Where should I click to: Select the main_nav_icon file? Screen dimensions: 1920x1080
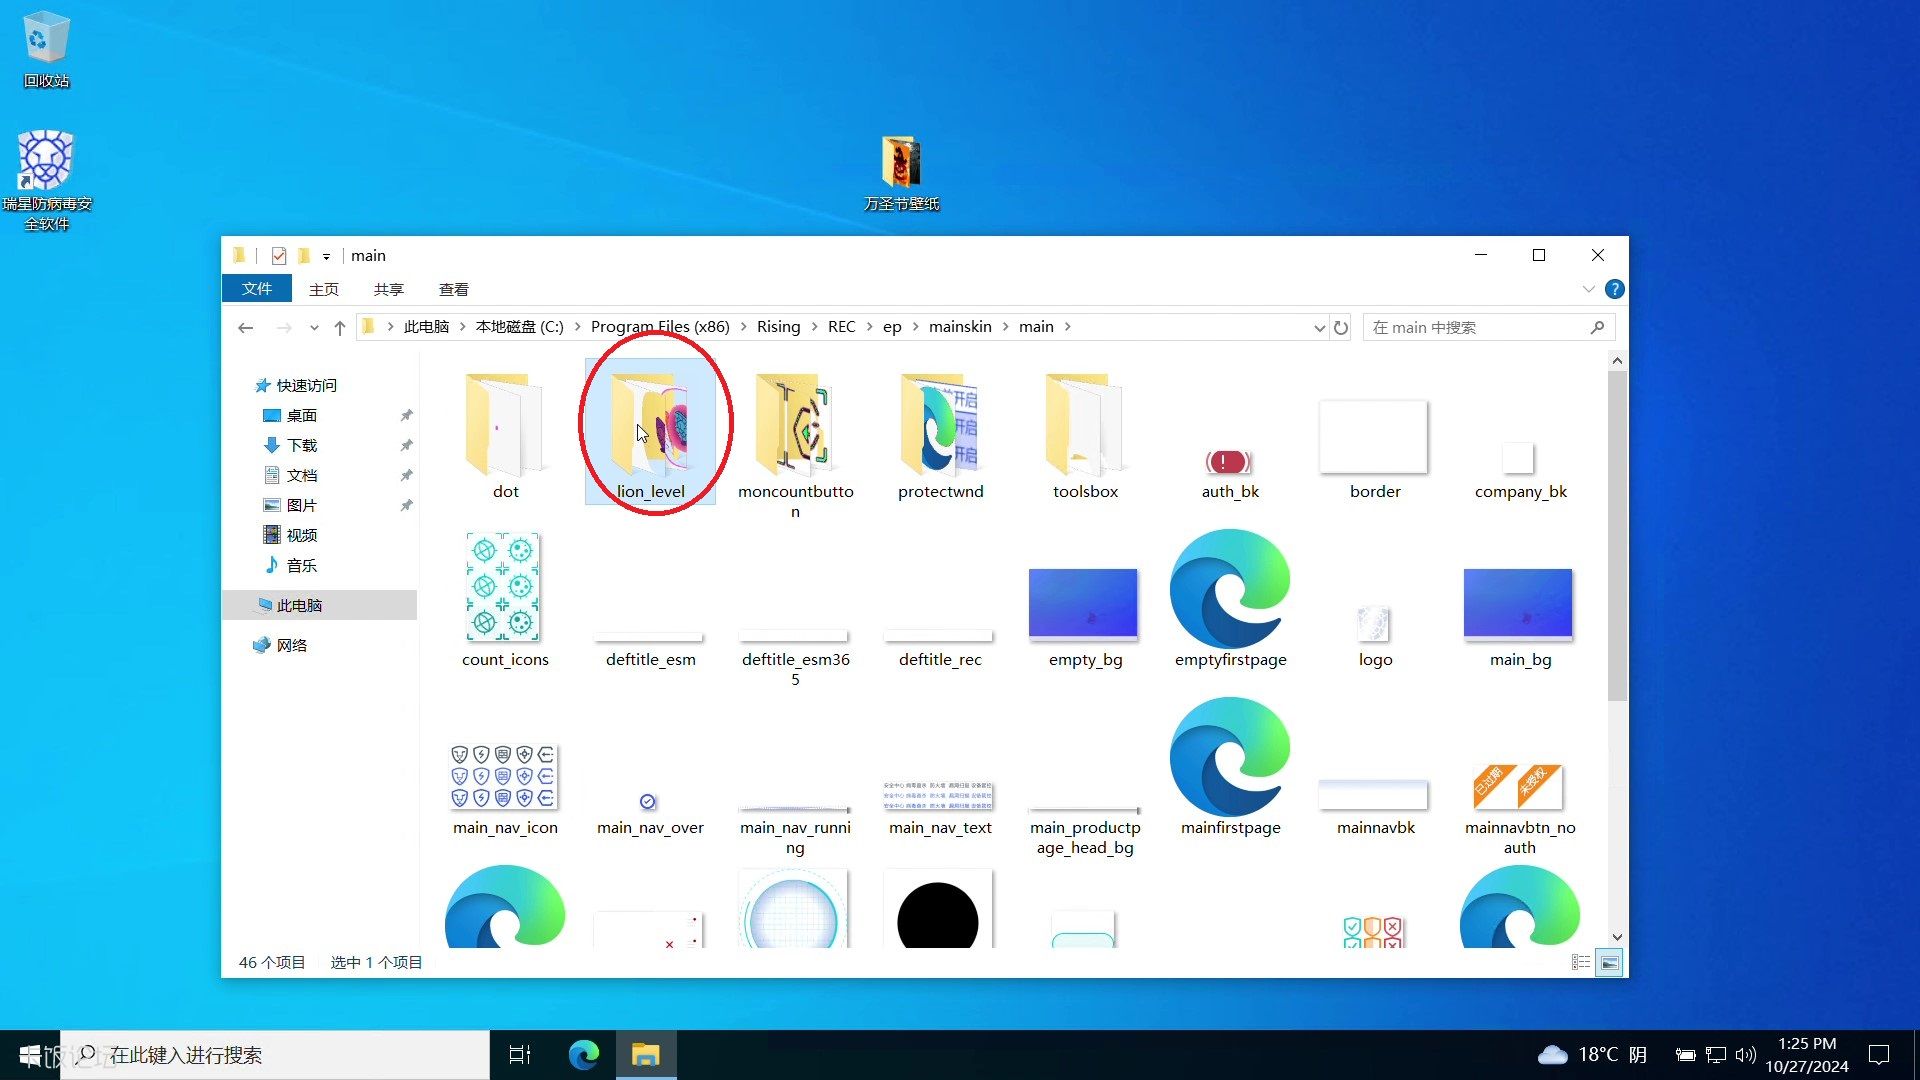click(505, 788)
